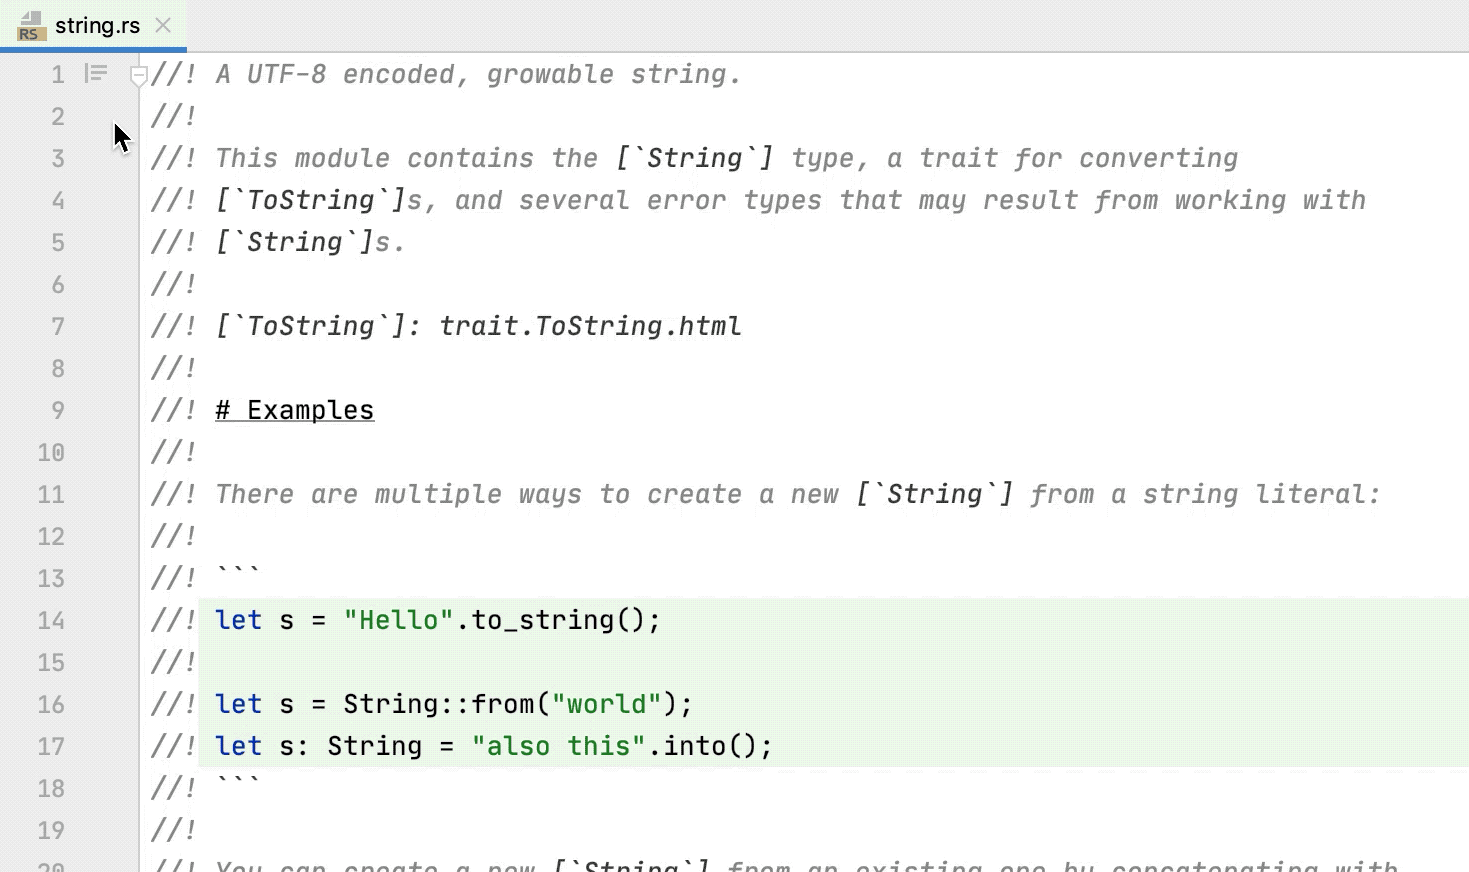The width and height of the screenshot is (1469, 872).
Task: Click line number 9 in the gutter
Action: [x=58, y=410]
